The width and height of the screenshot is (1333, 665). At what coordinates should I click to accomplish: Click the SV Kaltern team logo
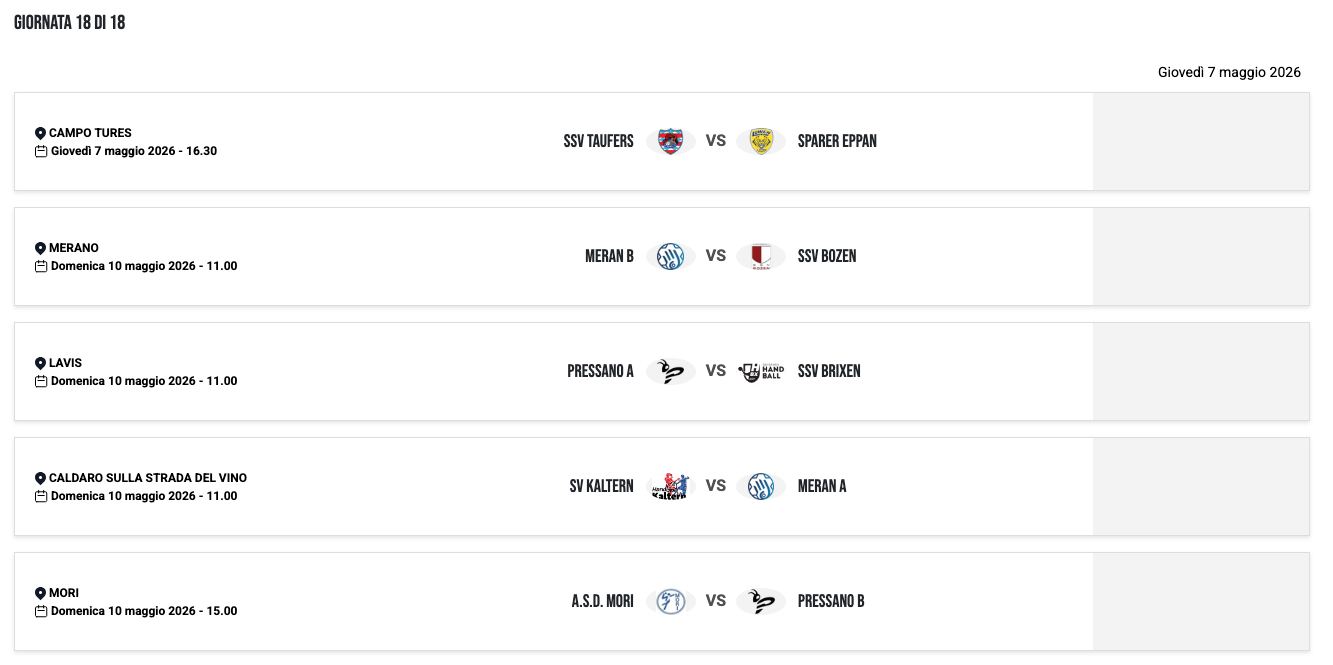(x=670, y=486)
